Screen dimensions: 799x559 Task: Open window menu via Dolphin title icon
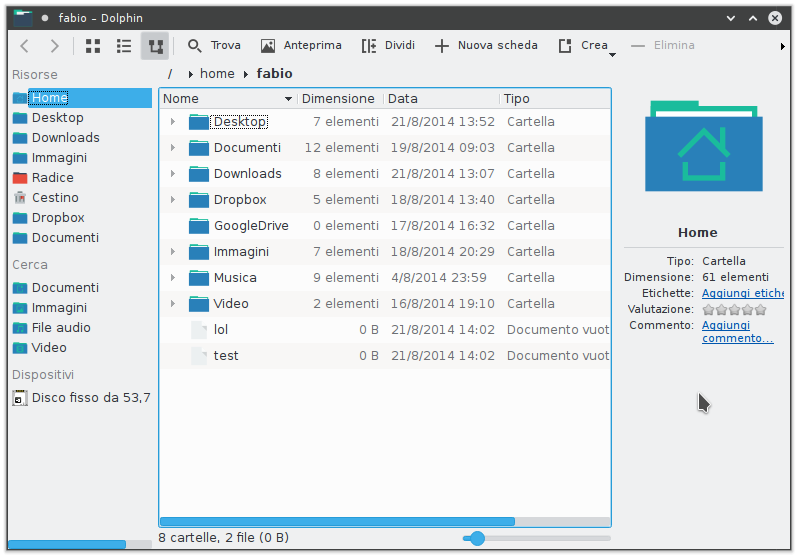(23, 18)
